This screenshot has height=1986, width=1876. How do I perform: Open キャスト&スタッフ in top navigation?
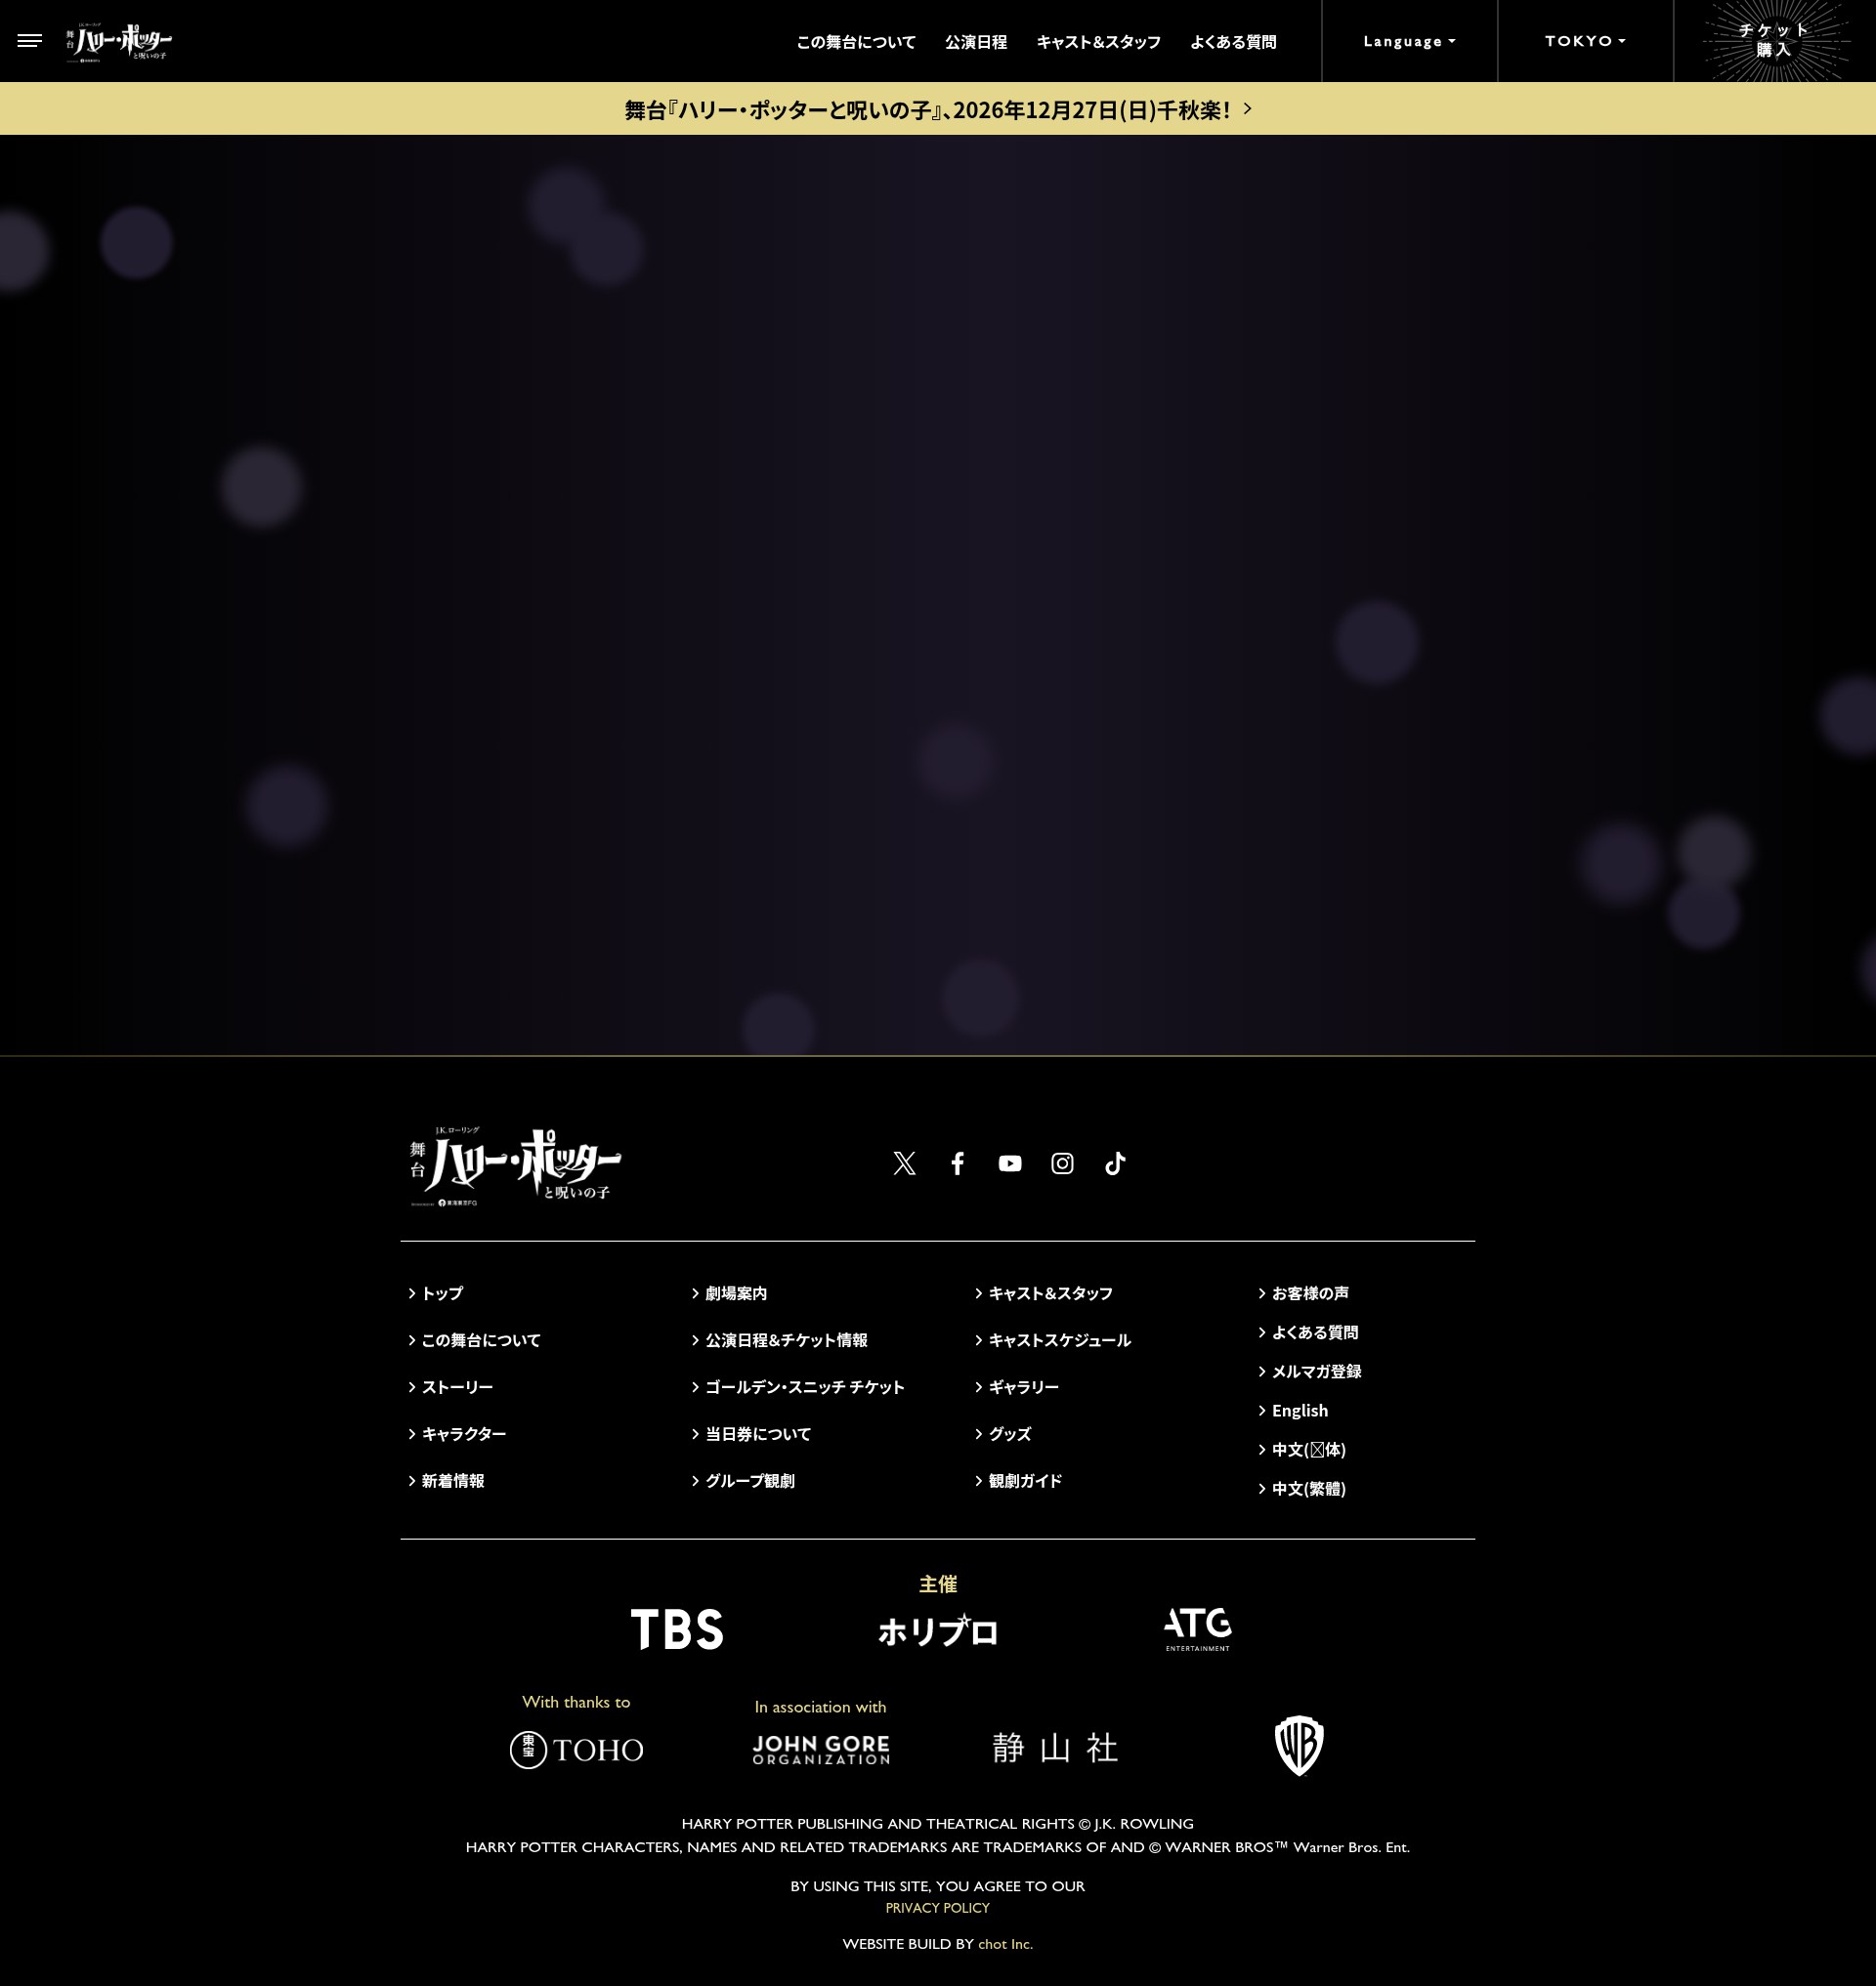pos(1098,42)
